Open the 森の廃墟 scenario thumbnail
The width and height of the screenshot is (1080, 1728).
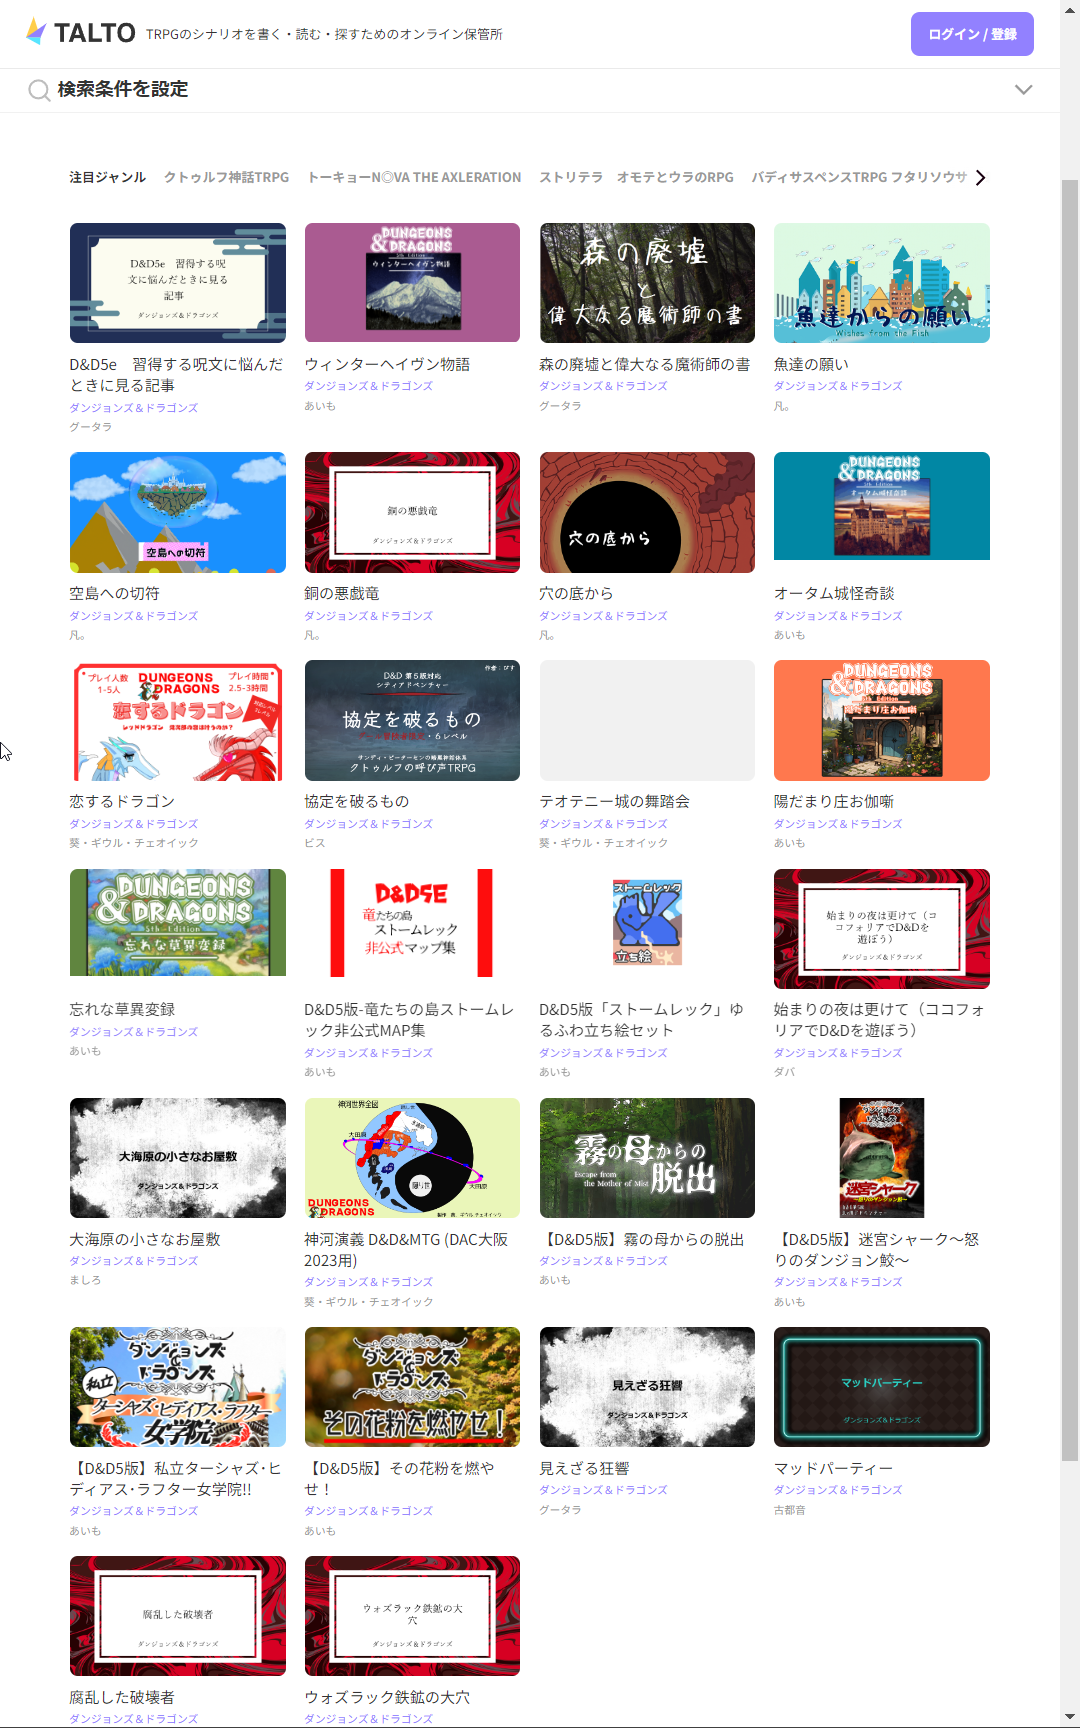pos(647,283)
